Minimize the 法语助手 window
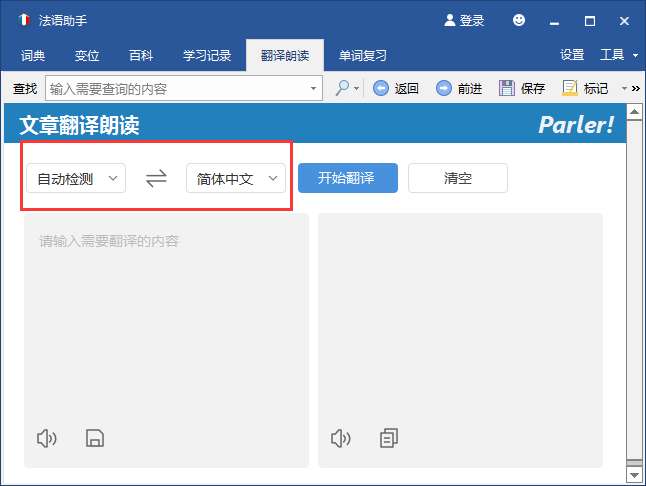The image size is (646, 486). tap(554, 21)
